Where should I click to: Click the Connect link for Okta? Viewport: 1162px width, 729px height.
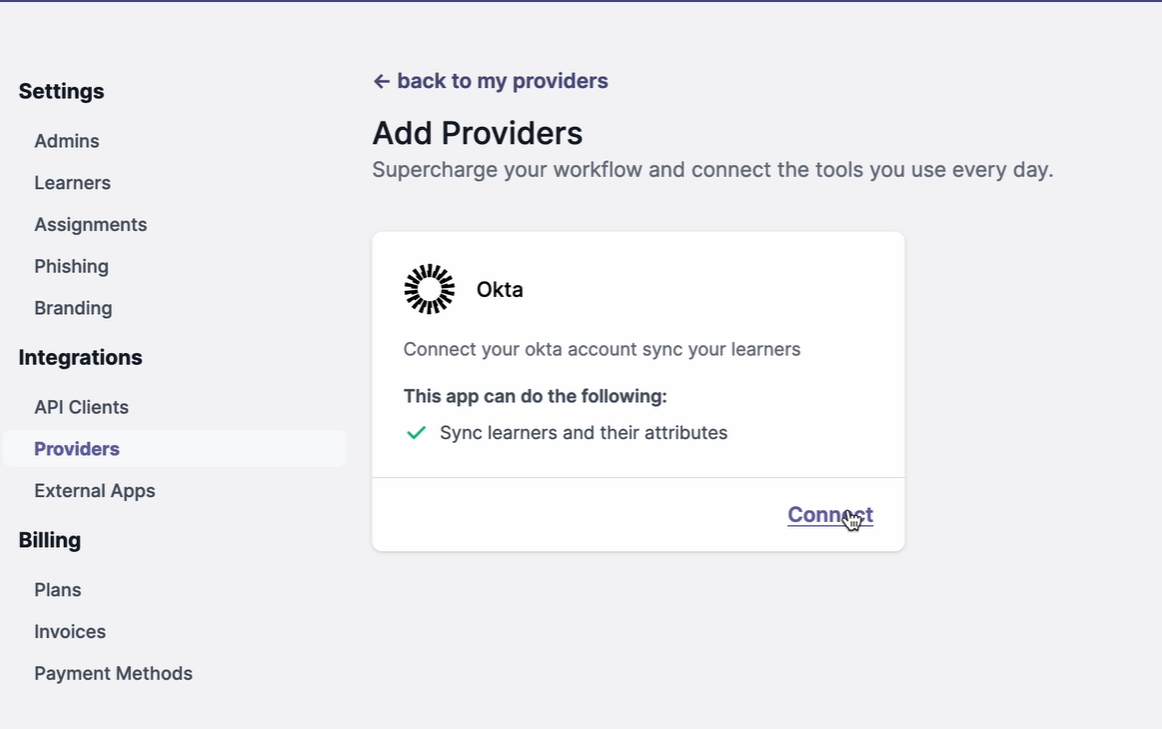coord(830,515)
